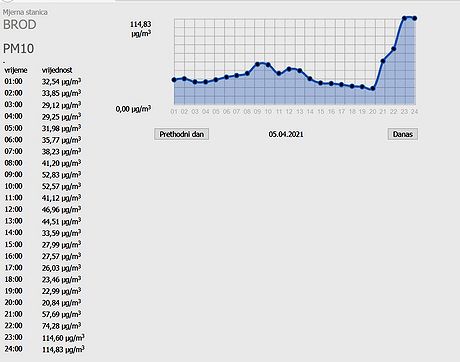460x362 pixels.
Task: Click the vrijednost column header
Action: click(57, 70)
